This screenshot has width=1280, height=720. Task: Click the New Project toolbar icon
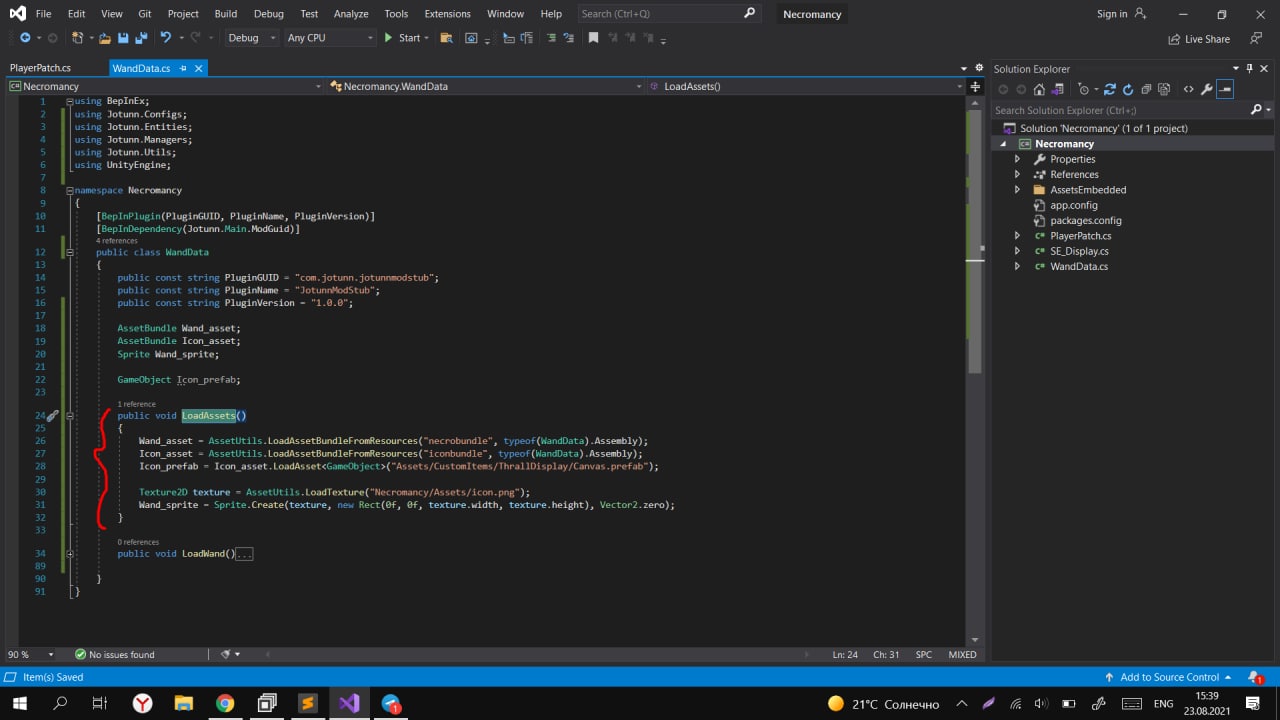click(78, 38)
